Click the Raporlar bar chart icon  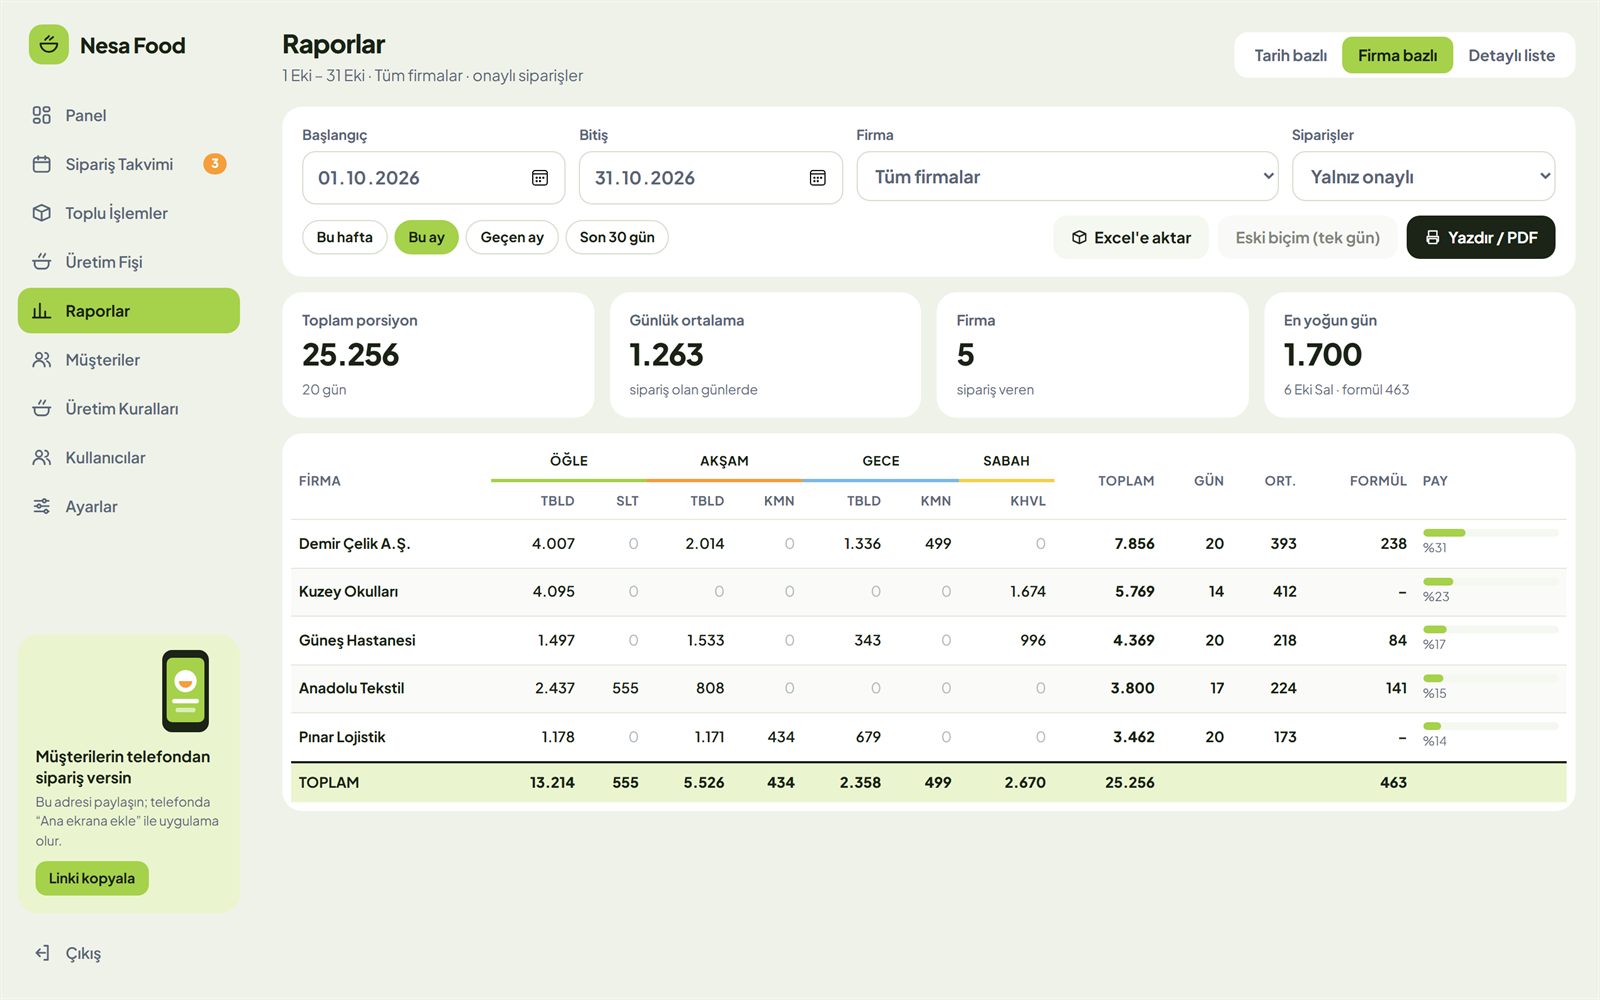click(41, 311)
